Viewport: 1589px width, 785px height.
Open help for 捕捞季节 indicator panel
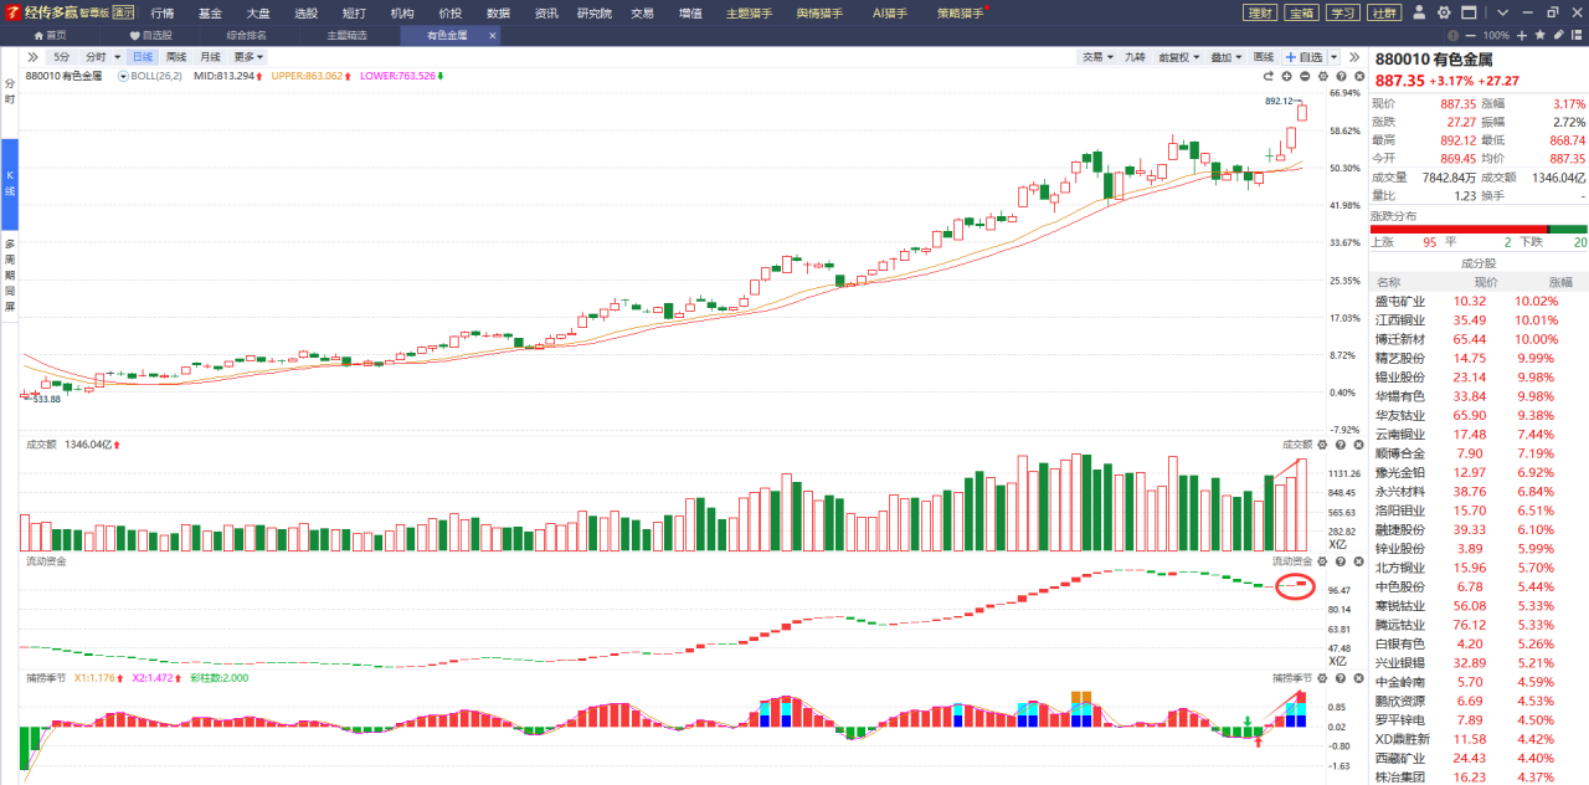tap(1340, 678)
